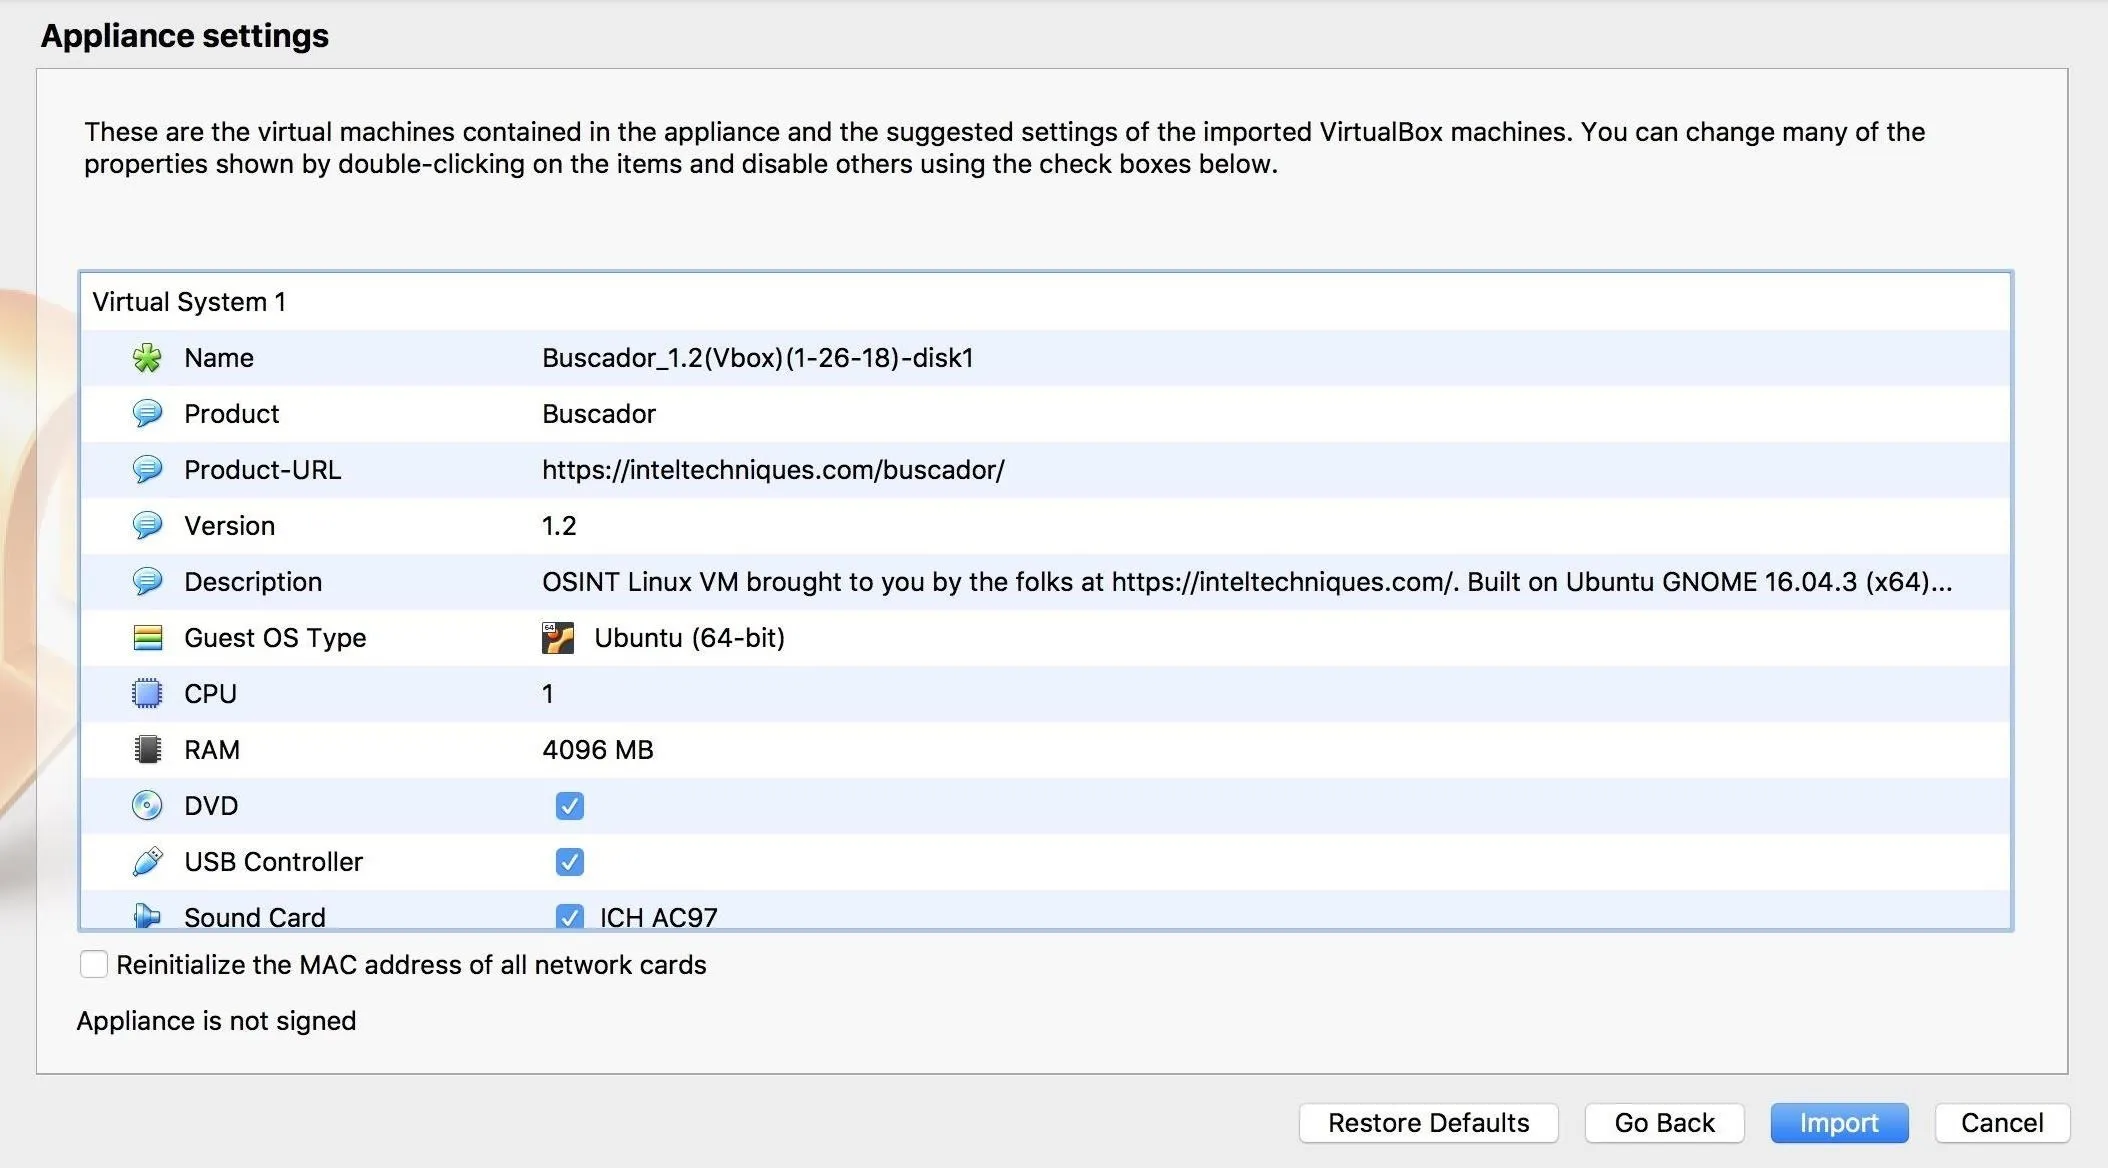Select the Ubuntu (64-bit) value
Screen dimensions: 2108x1168
coord(689,638)
